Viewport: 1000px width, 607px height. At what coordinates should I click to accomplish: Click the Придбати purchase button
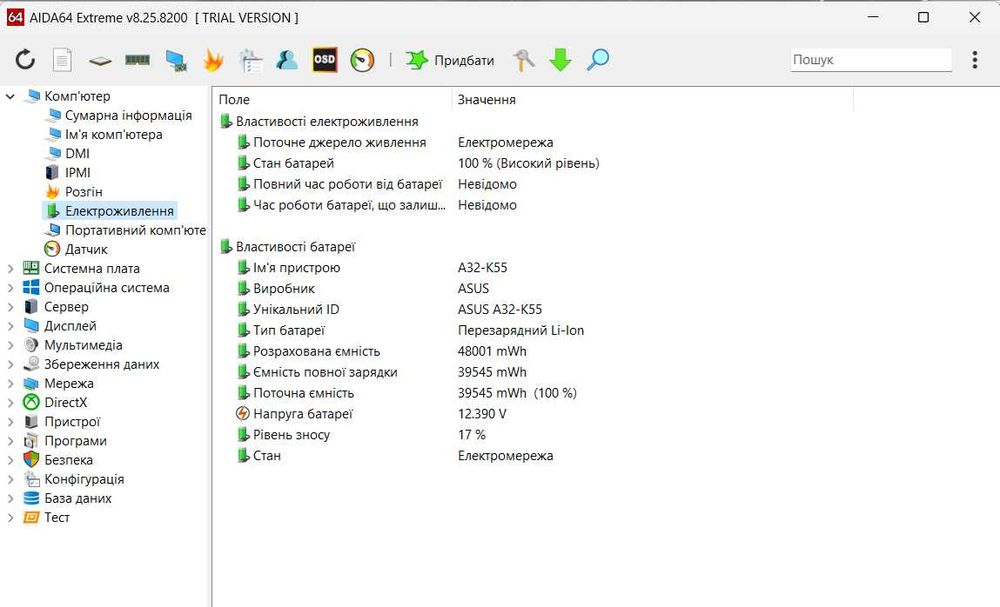click(x=450, y=61)
